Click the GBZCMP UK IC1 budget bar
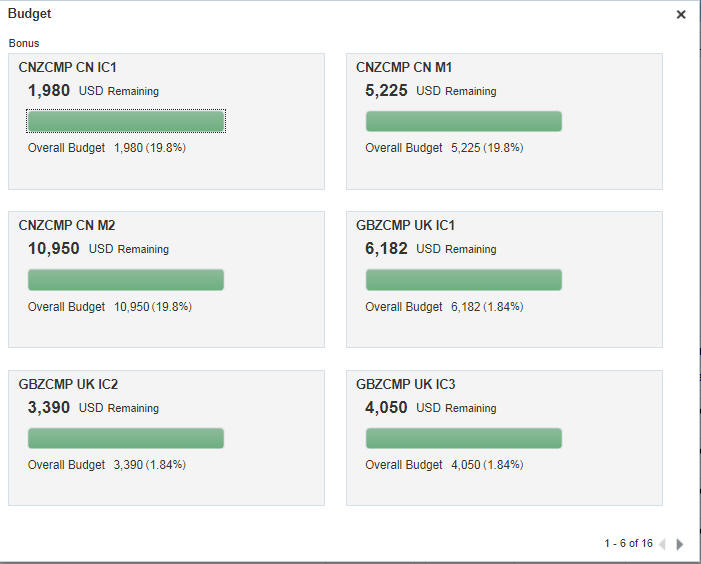The width and height of the screenshot is (701, 564). 463,280
